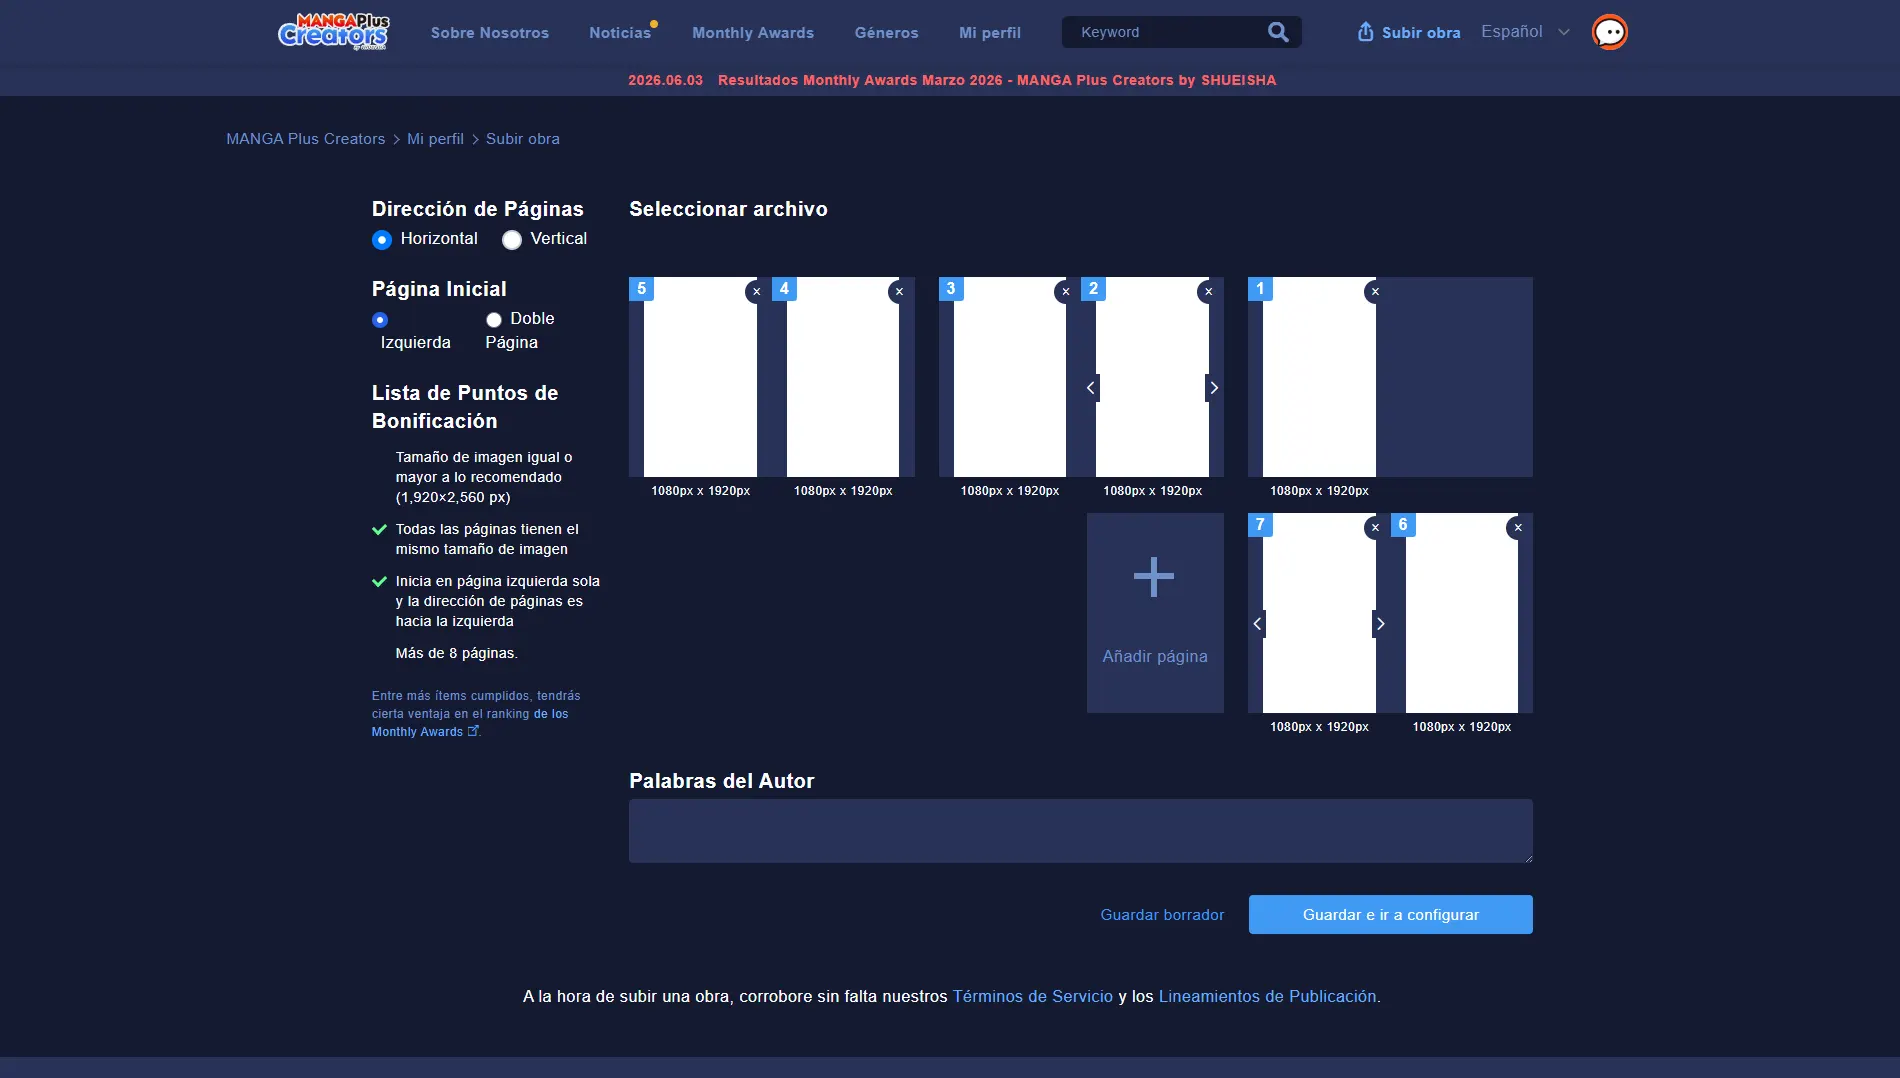Click Guardar e ir a configurar button
The width and height of the screenshot is (1900, 1078).
click(x=1390, y=915)
